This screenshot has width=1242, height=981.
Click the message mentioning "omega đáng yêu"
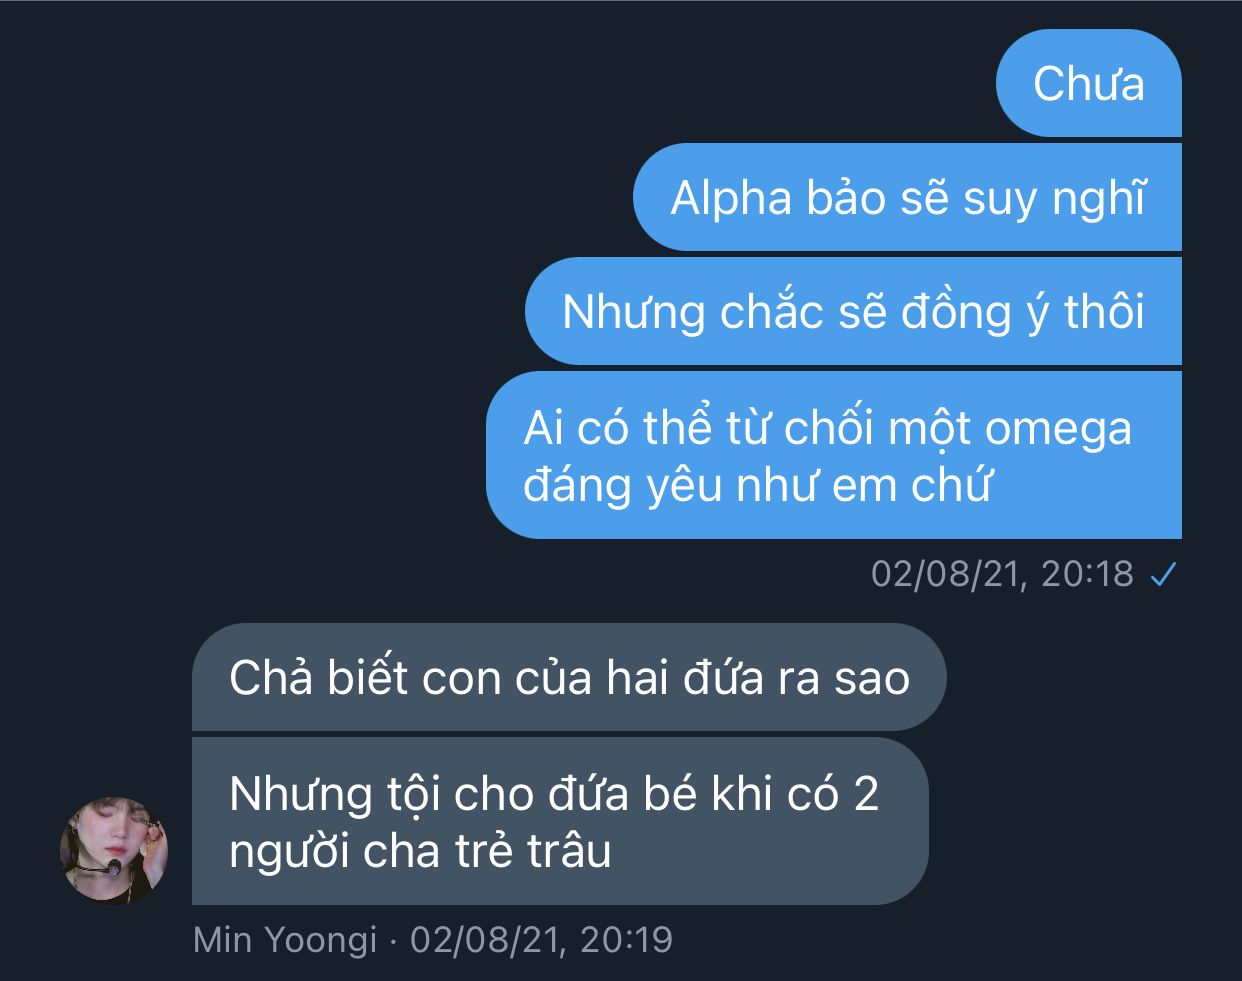(834, 455)
